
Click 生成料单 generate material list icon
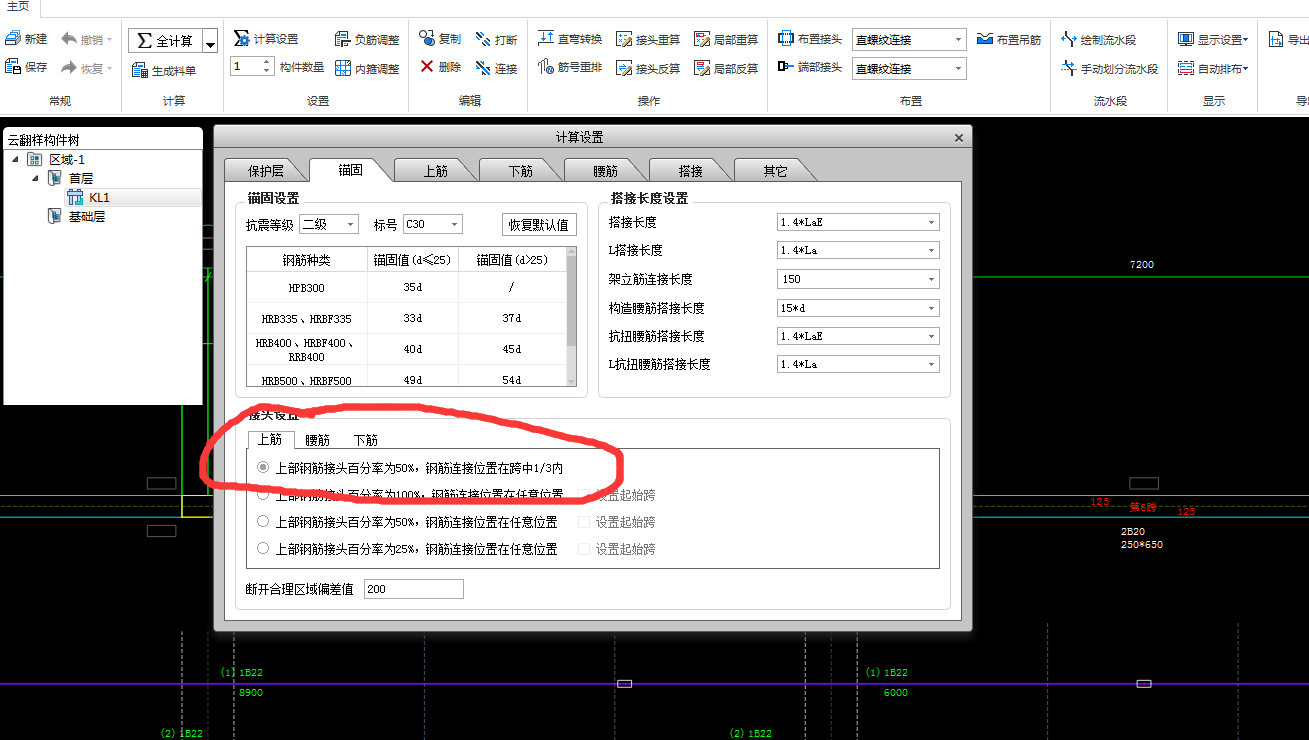coord(139,70)
